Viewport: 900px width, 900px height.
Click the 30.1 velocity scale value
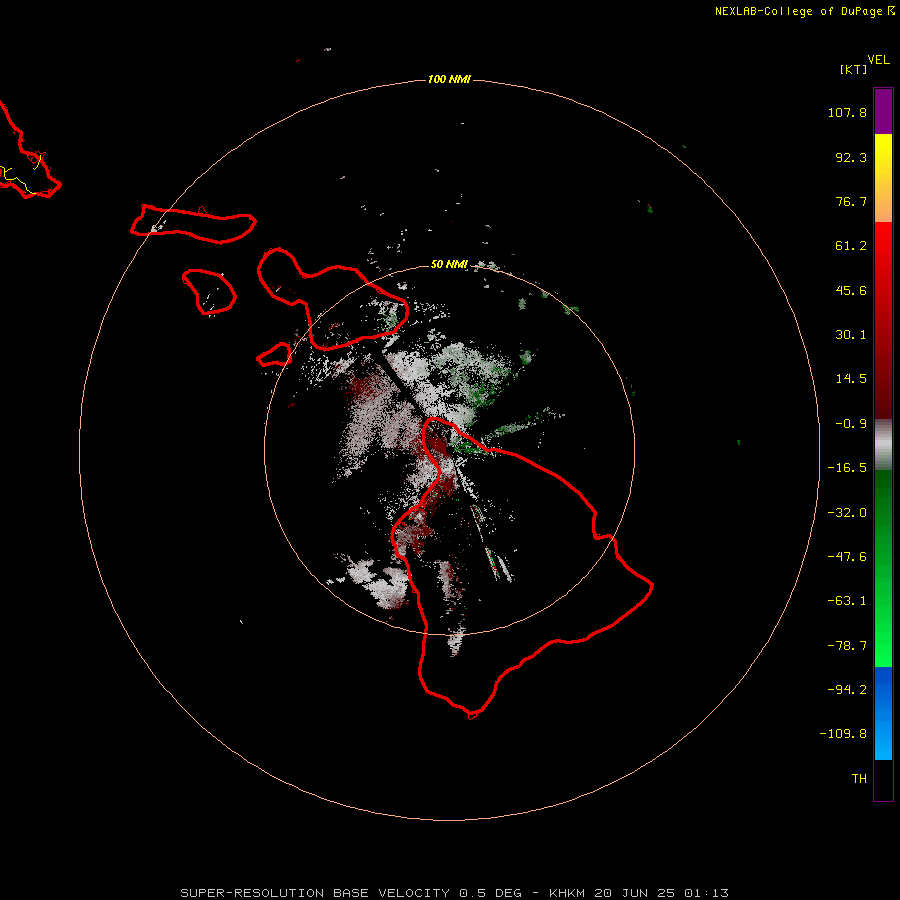pyautogui.click(x=851, y=335)
